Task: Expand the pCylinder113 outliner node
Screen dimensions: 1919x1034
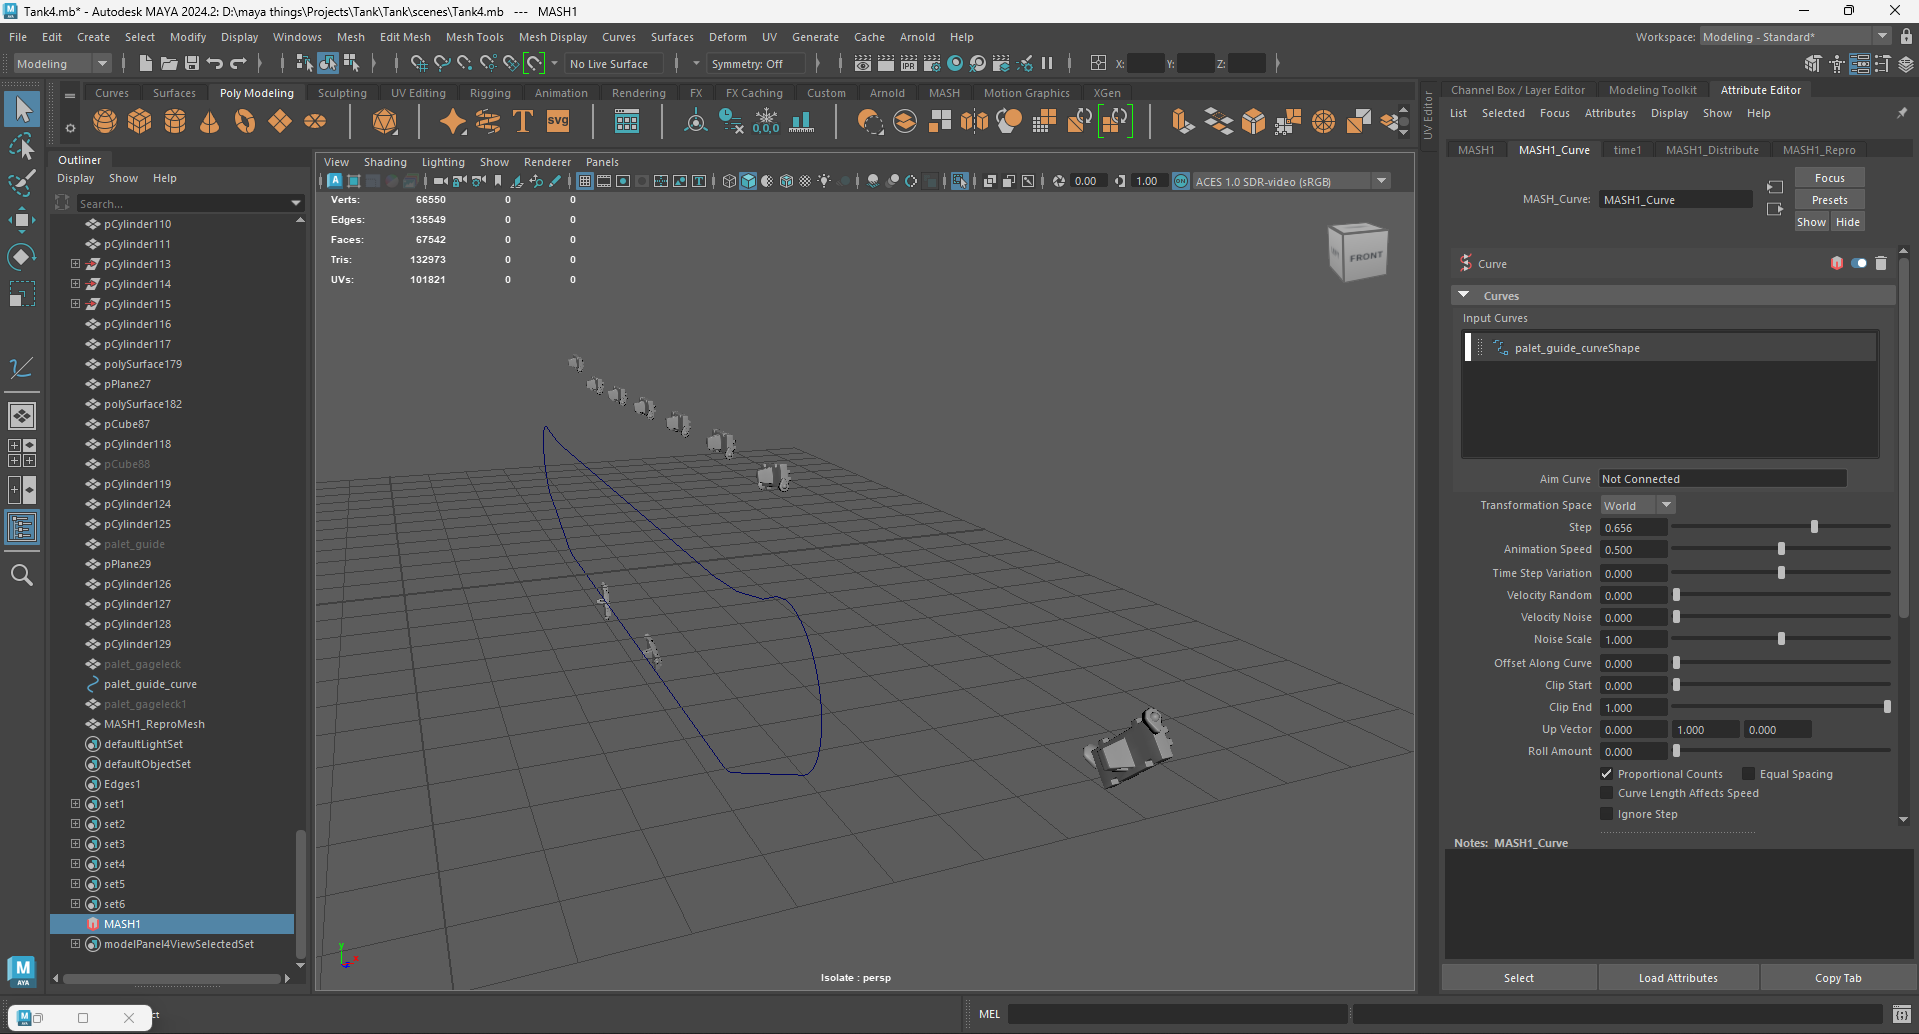Action: [75, 264]
